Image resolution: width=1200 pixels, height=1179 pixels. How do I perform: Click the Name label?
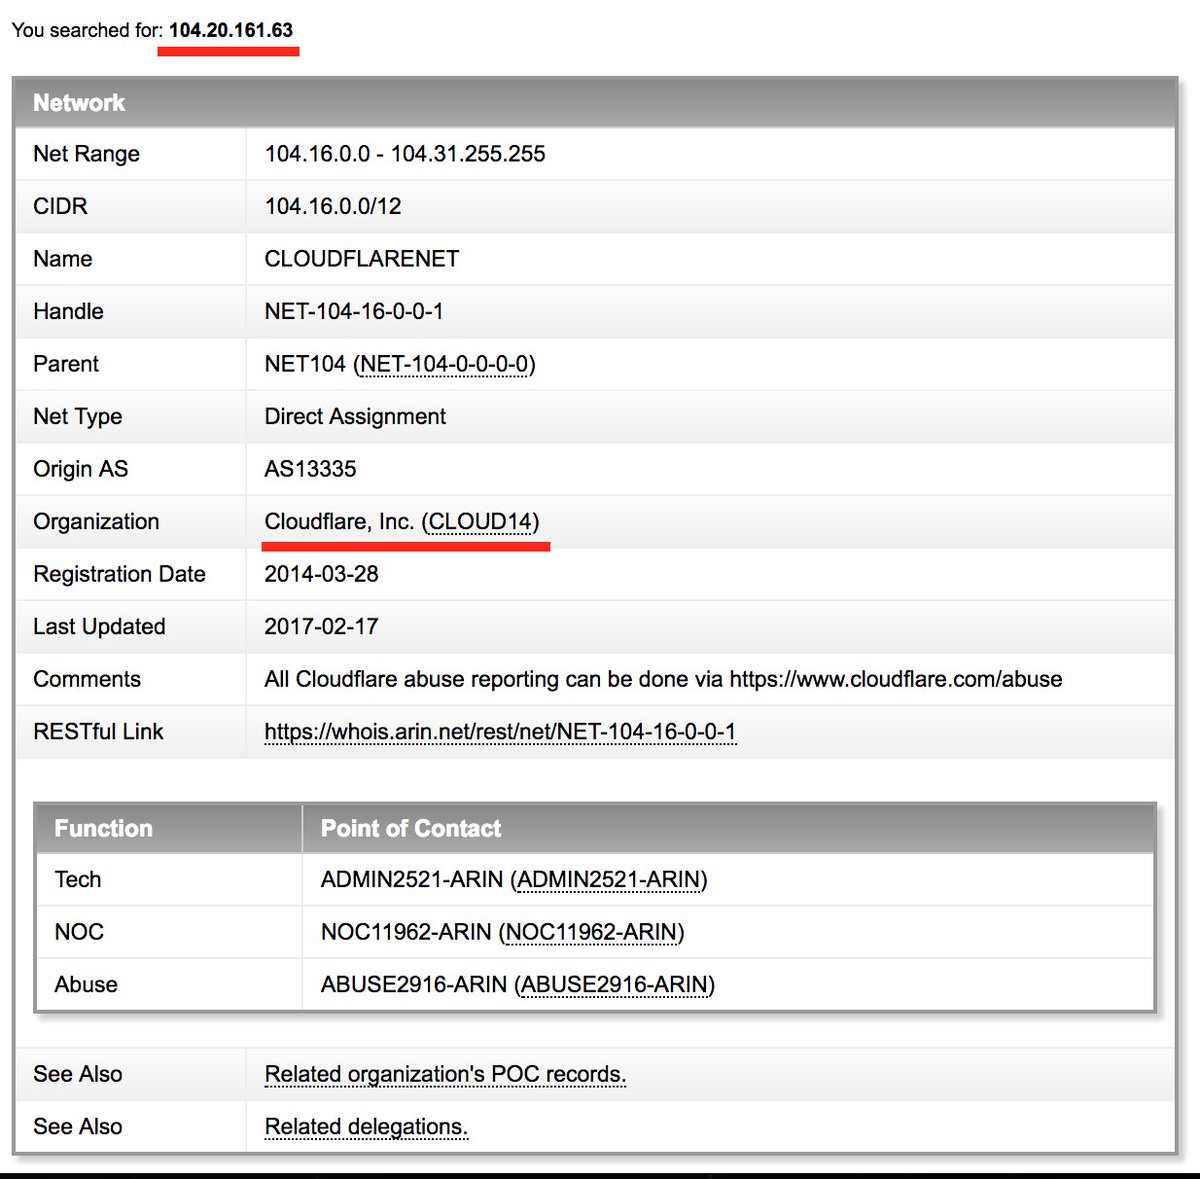(x=62, y=259)
